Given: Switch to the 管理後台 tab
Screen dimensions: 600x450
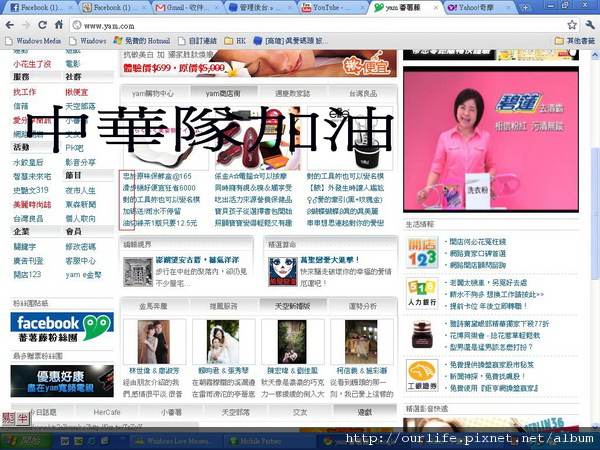Looking at the screenshot, I should point(259,7).
